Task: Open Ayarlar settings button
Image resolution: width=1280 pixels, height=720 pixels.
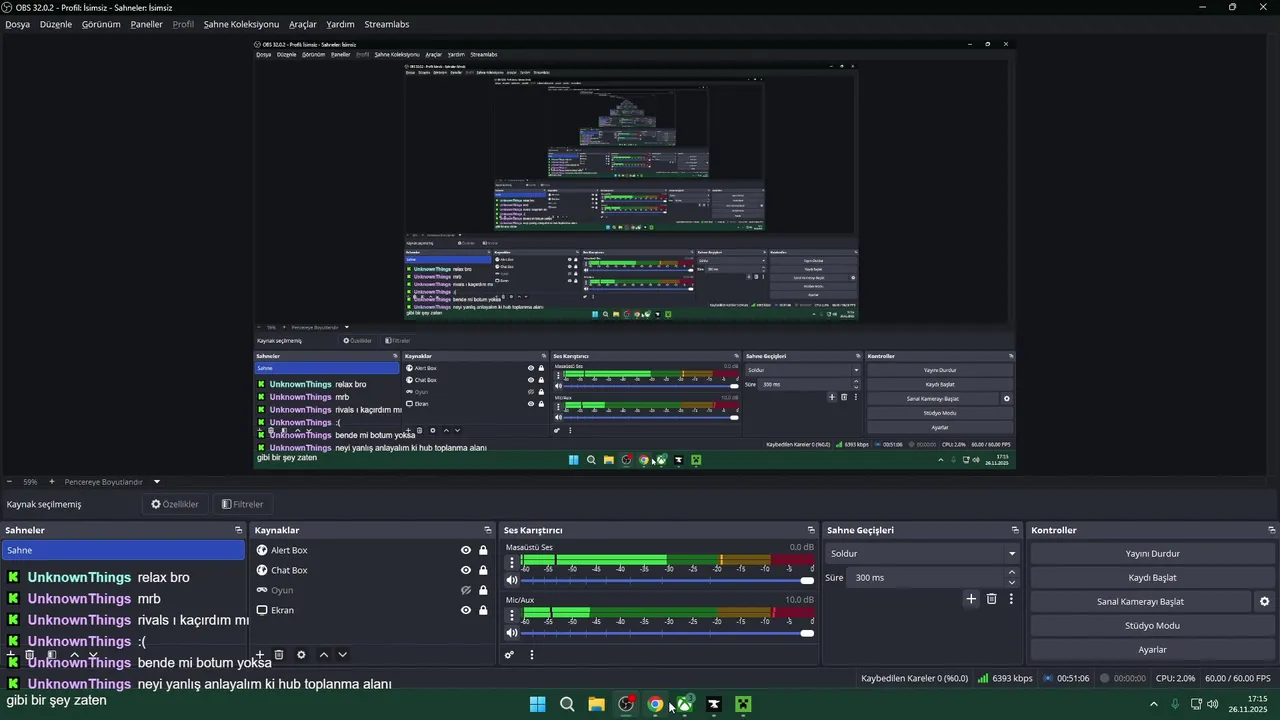Action: tap(1153, 649)
